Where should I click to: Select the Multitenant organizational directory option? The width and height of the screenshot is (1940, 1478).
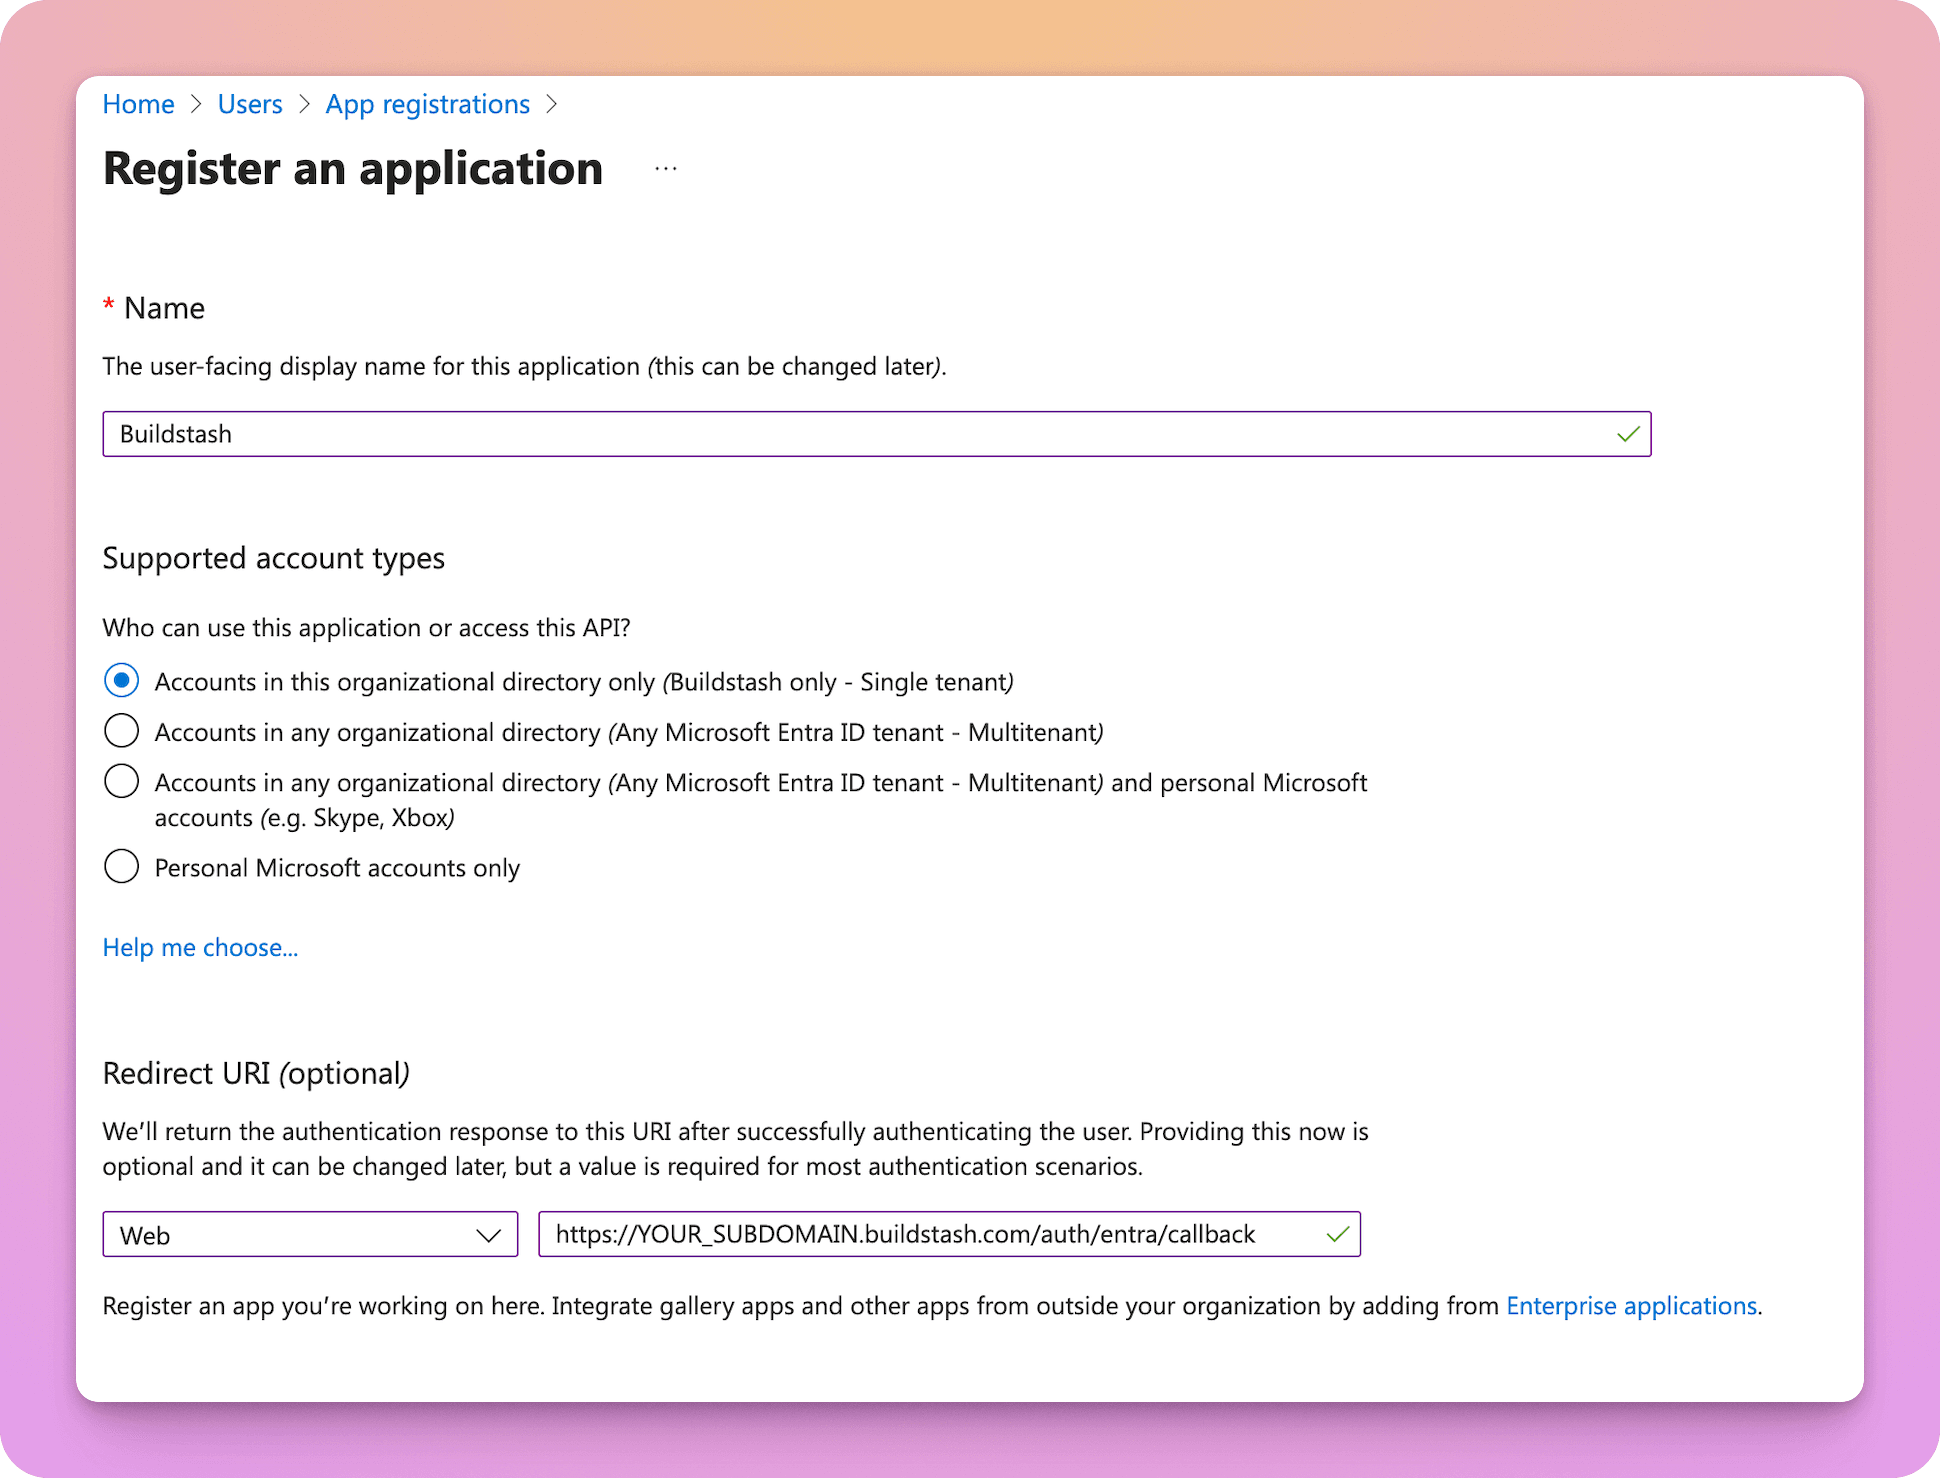[121, 731]
